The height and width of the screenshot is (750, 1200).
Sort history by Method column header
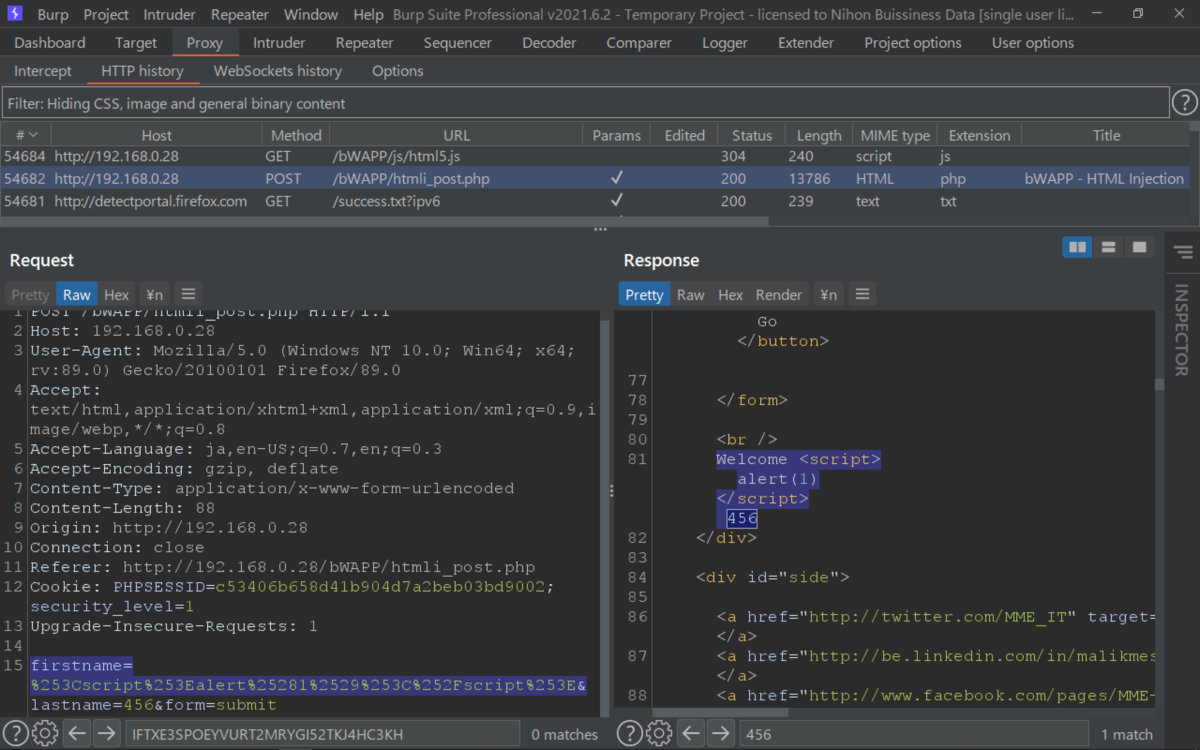(296, 135)
